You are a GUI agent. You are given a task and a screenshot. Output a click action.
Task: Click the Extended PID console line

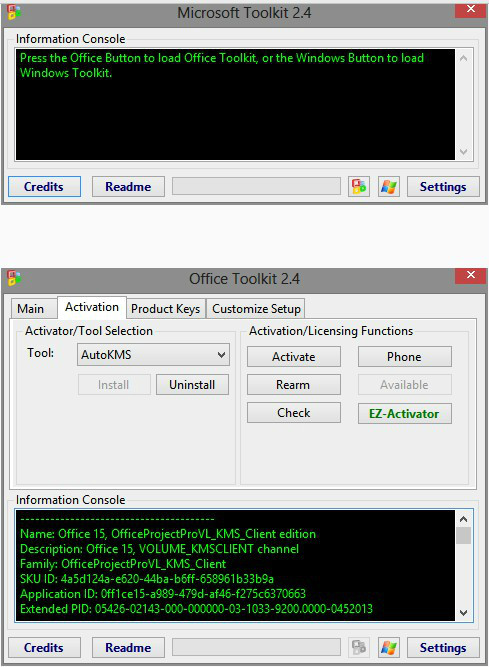[196, 609]
